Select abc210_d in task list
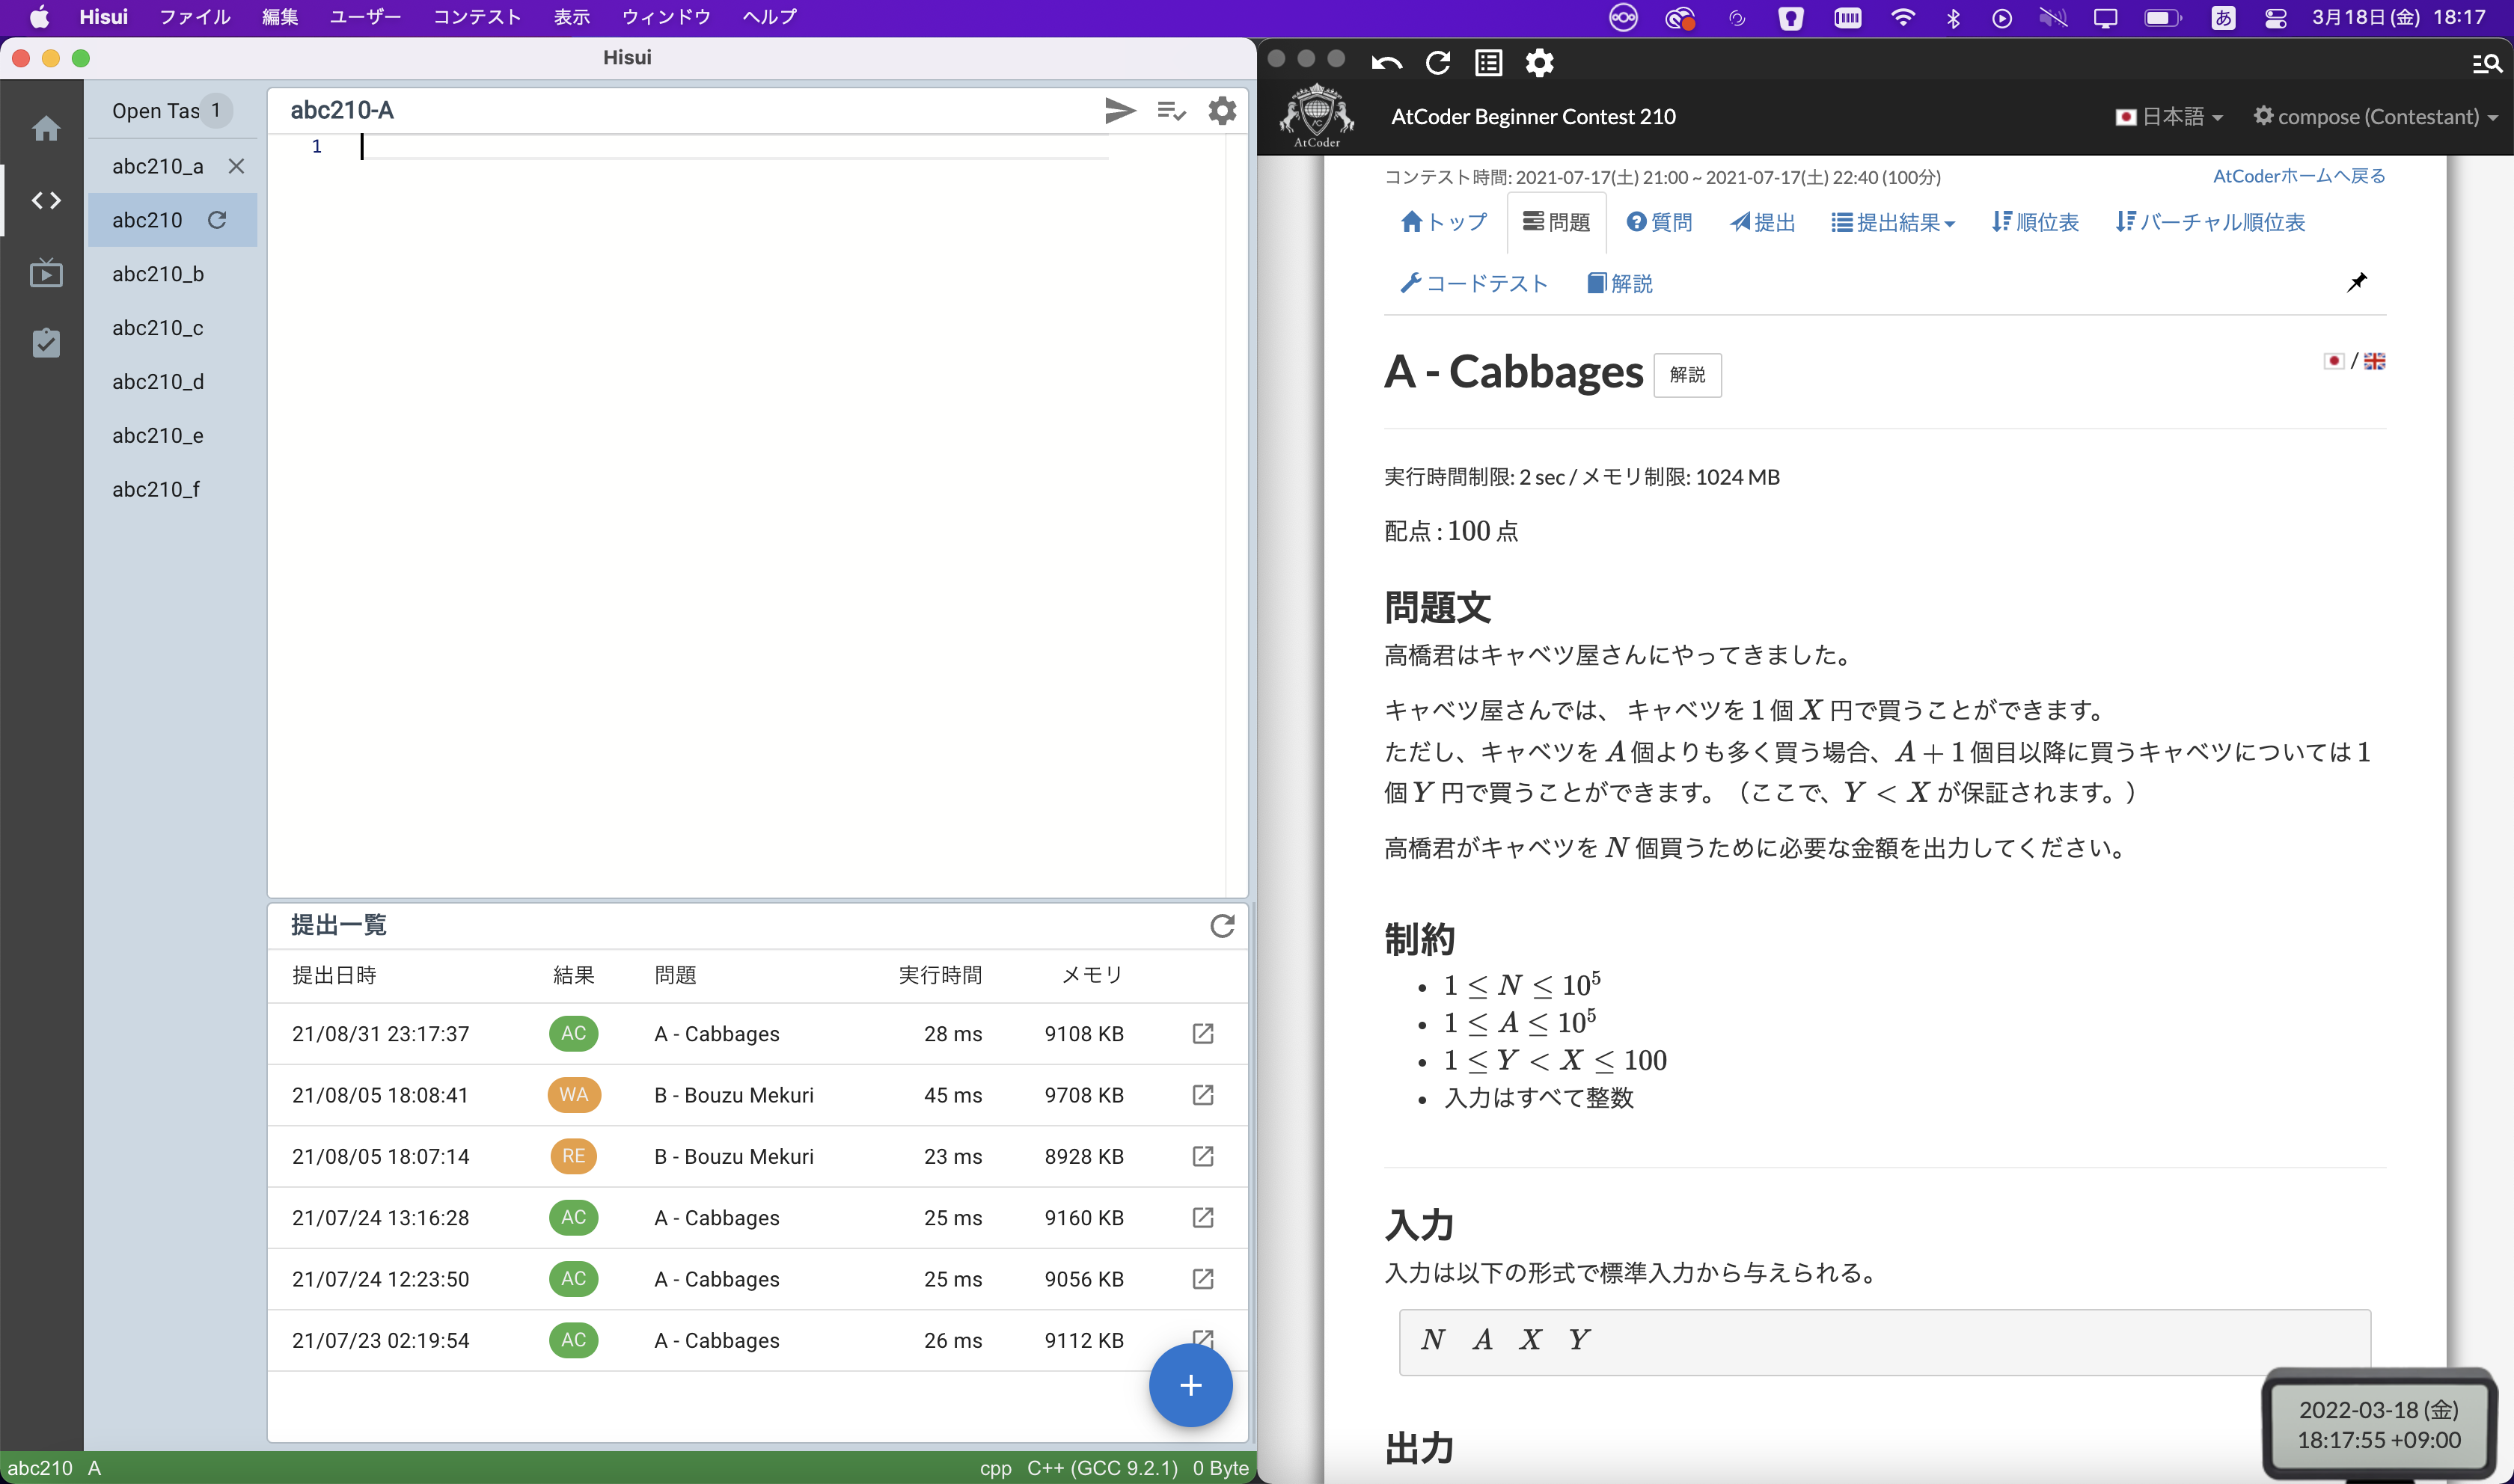 [x=158, y=382]
